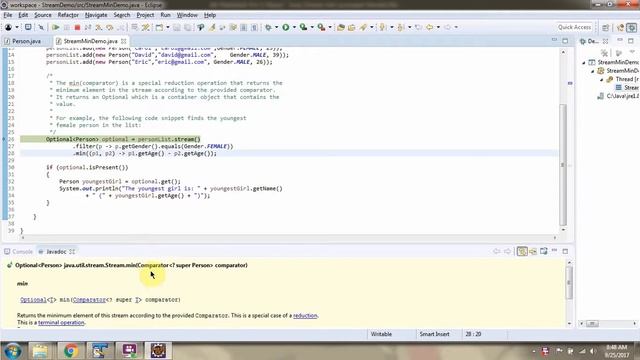Viewport: 640px width, 360px height.
Task: Follow the terminal operation link
Action: [61, 322]
